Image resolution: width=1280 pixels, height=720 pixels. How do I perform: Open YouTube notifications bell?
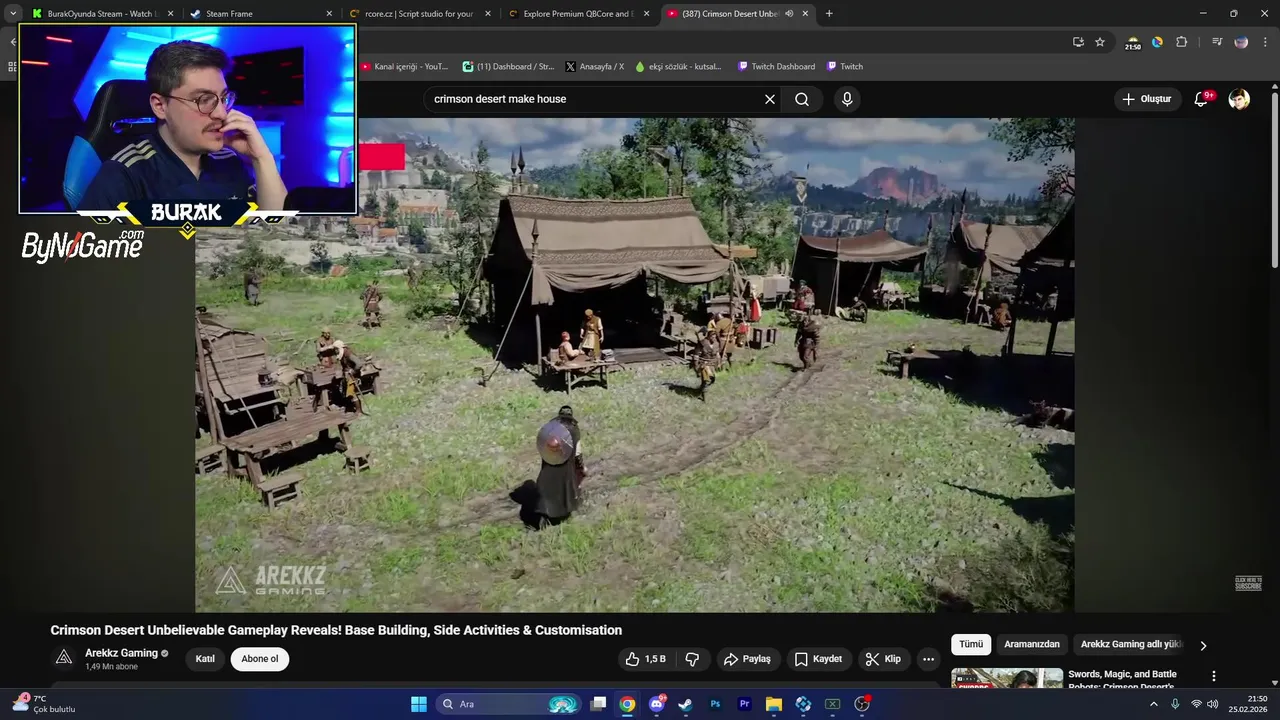tap(1203, 99)
